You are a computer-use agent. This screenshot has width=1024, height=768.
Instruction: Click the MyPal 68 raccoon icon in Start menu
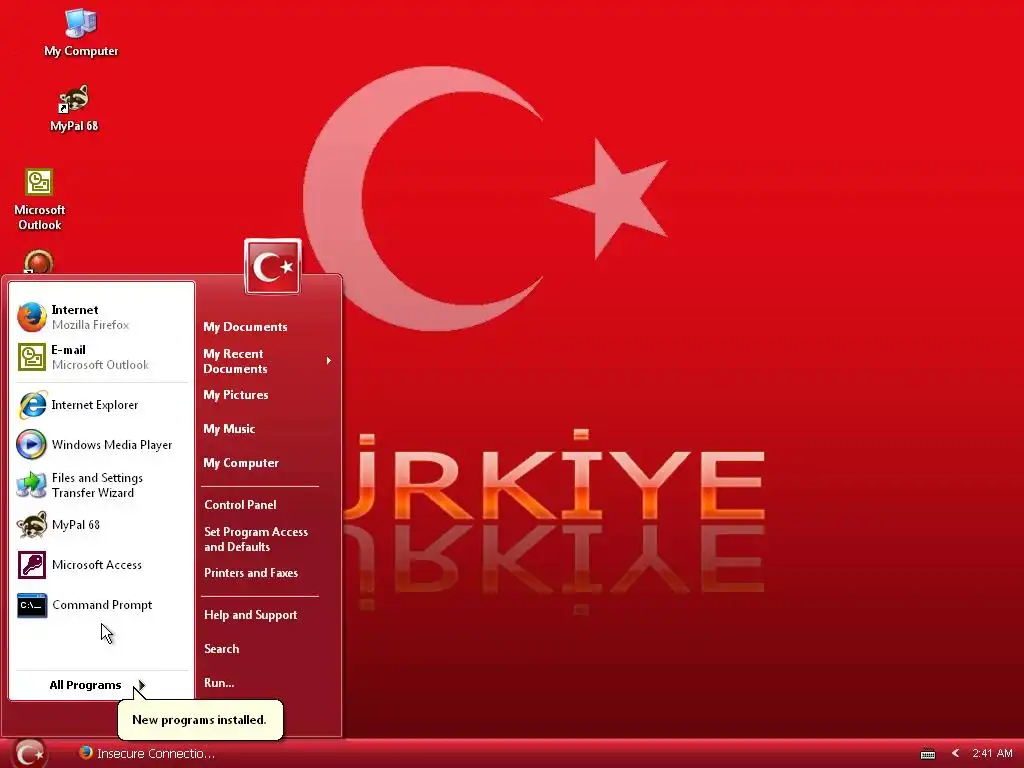31,525
